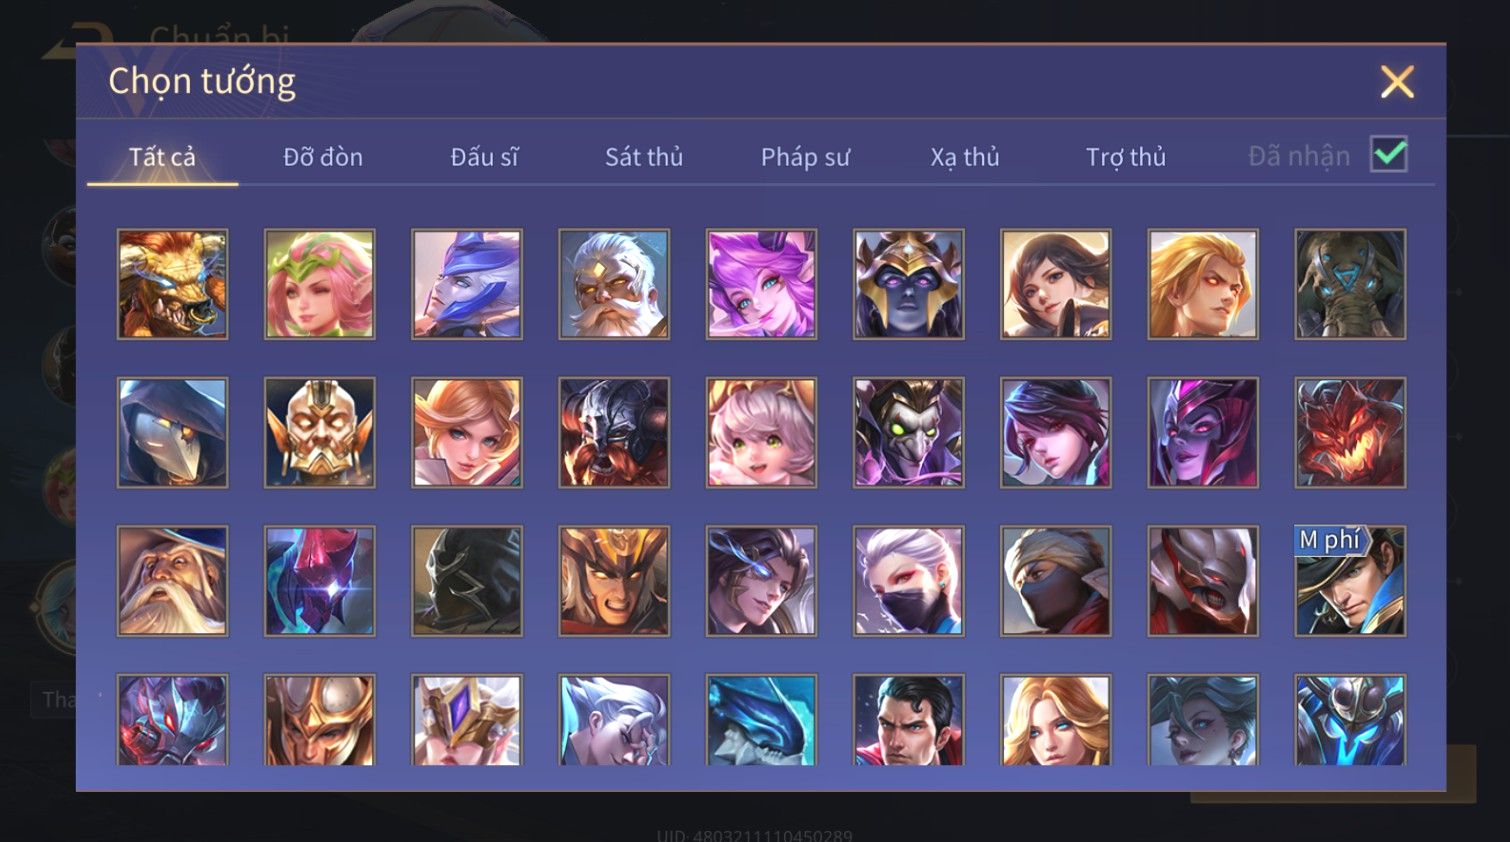Screen dimensions: 1510x842
Task: Go to the Trợ thủ tab
Action: [x=1126, y=157]
